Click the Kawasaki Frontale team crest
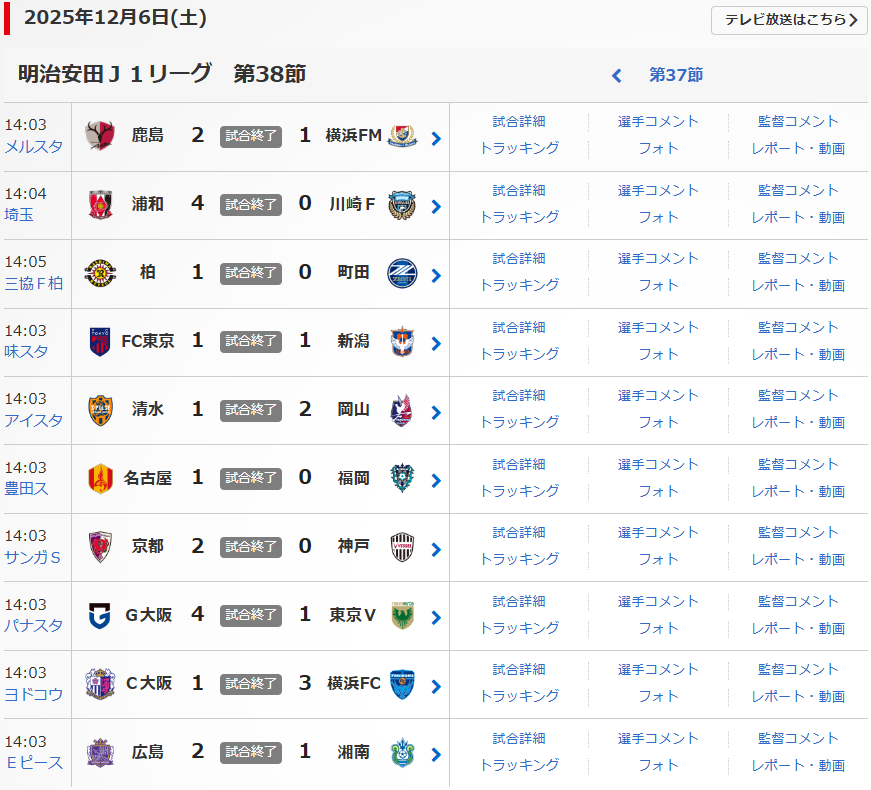871x790 pixels. 401,204
